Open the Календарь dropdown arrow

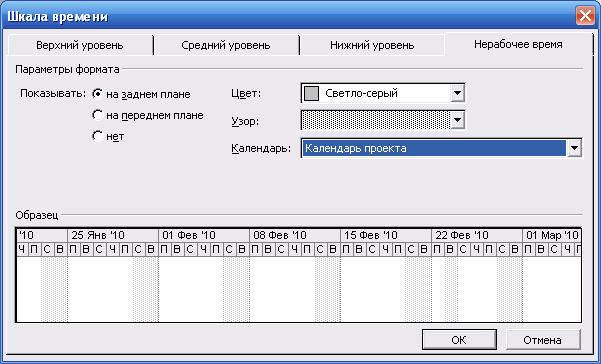pyautogui.click(x=574, y=148)
